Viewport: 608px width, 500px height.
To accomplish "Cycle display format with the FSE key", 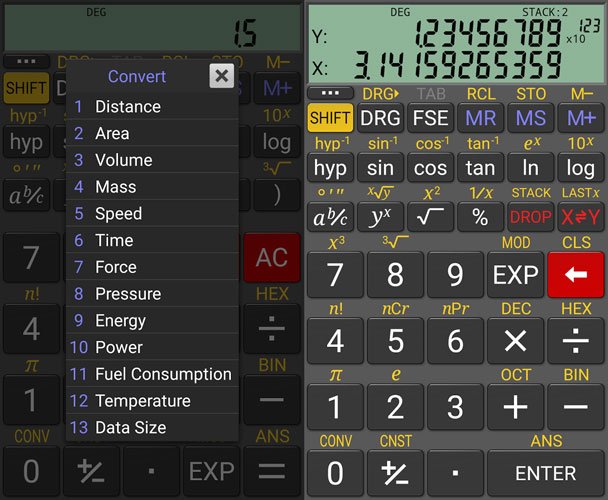I will pyautogui.click(x=430, y=118).
